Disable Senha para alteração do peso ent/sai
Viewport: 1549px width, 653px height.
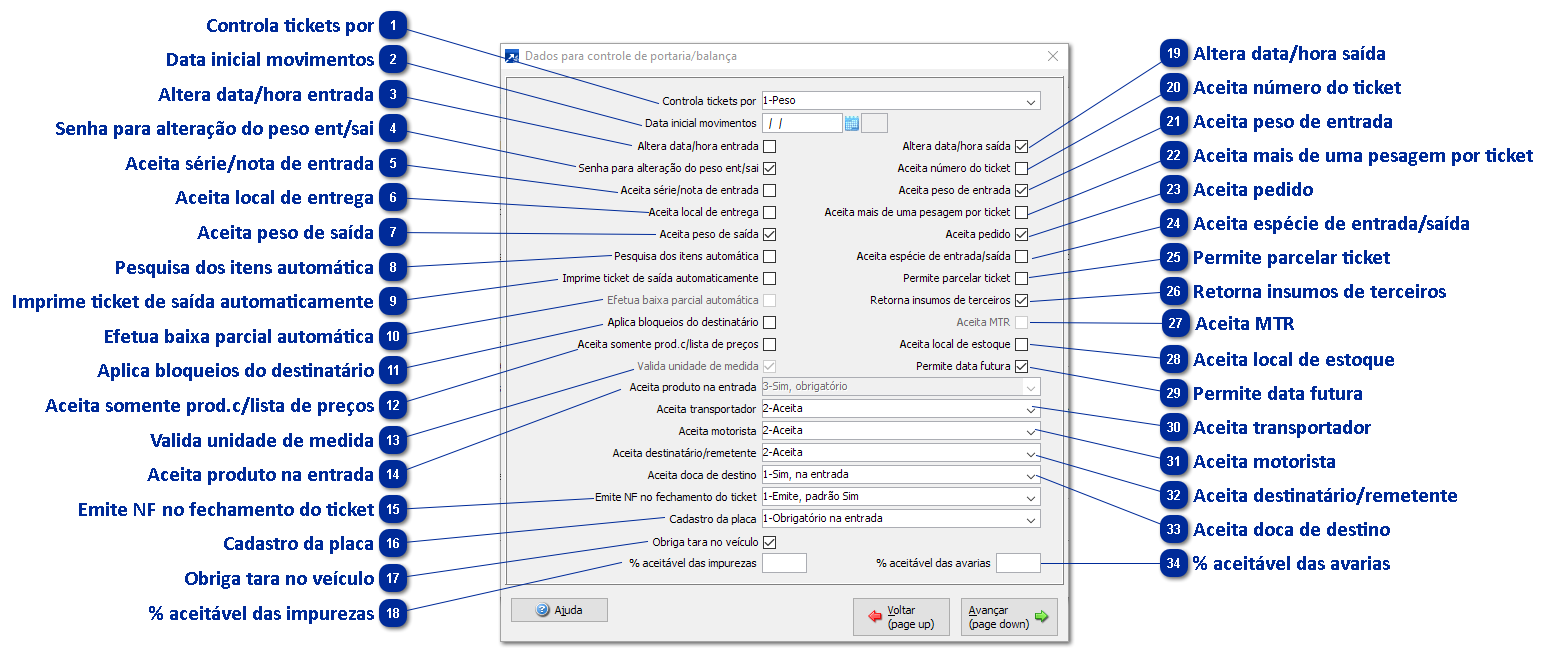tap(771, 167)
